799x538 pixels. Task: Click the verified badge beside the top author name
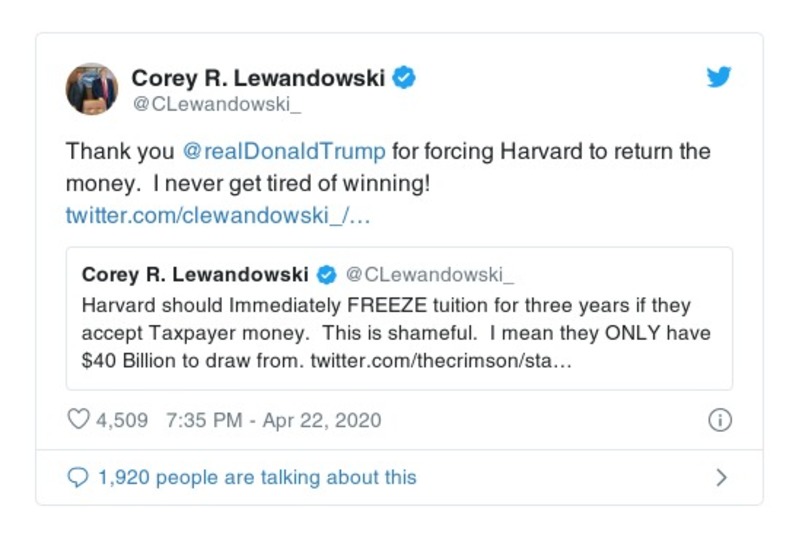pos(404,78)
